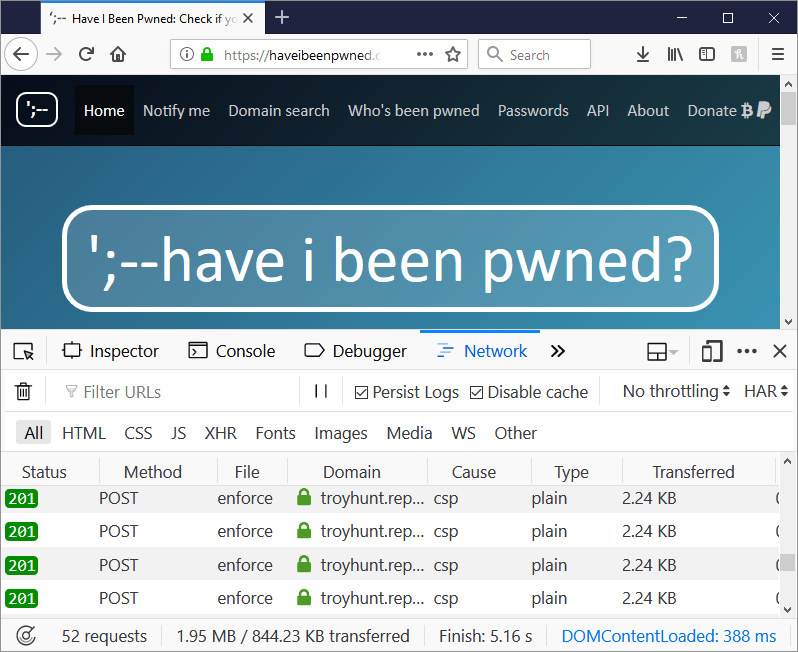The width and height of the screenshot is (798, 652).
Task: Open the downloads arrow icon
Action: (643, 54)
